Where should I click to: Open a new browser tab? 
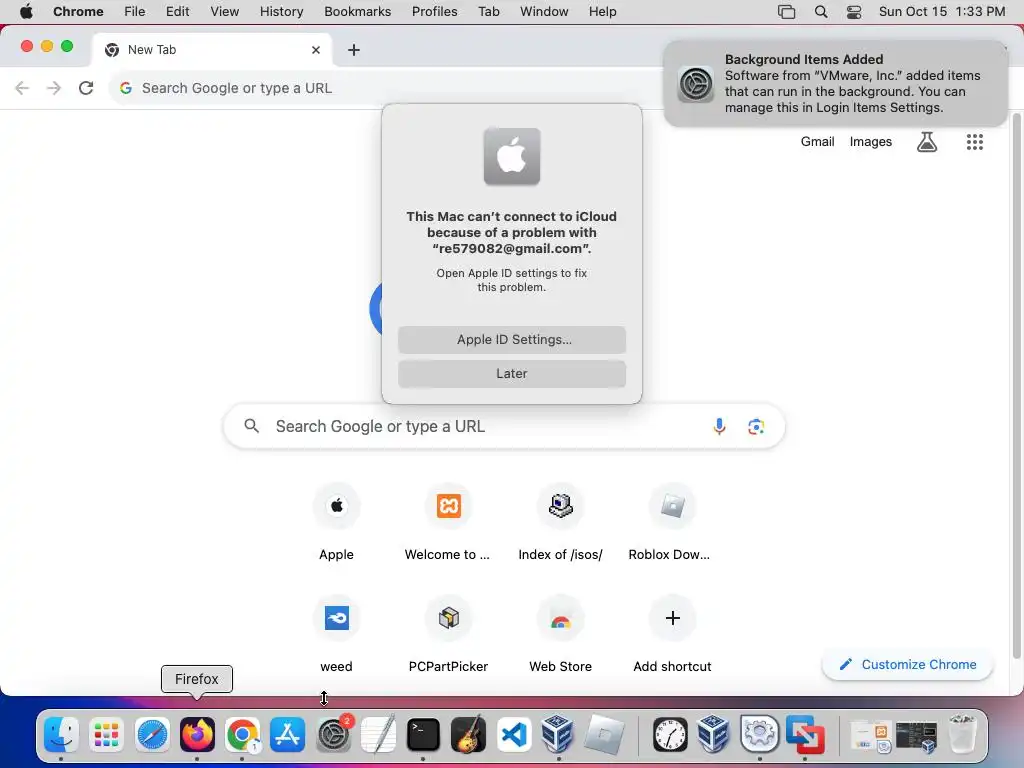[353, 50]
